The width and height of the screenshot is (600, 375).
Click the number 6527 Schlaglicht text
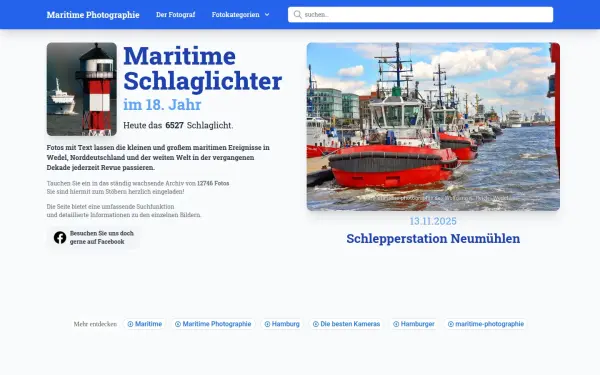(178, 125)
